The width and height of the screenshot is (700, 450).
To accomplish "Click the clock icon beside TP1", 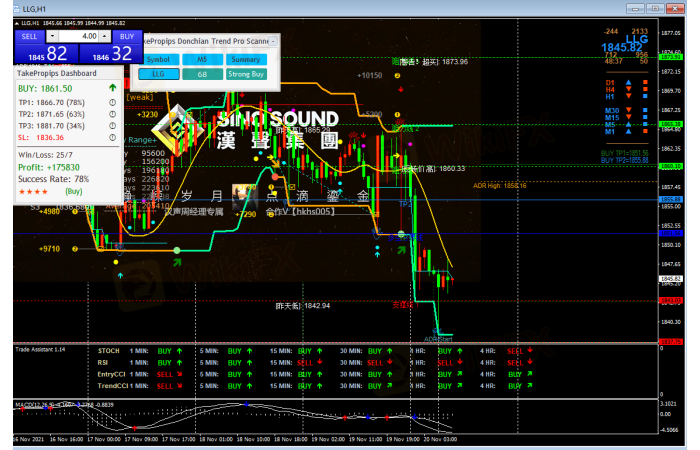I will click(112, 102).
